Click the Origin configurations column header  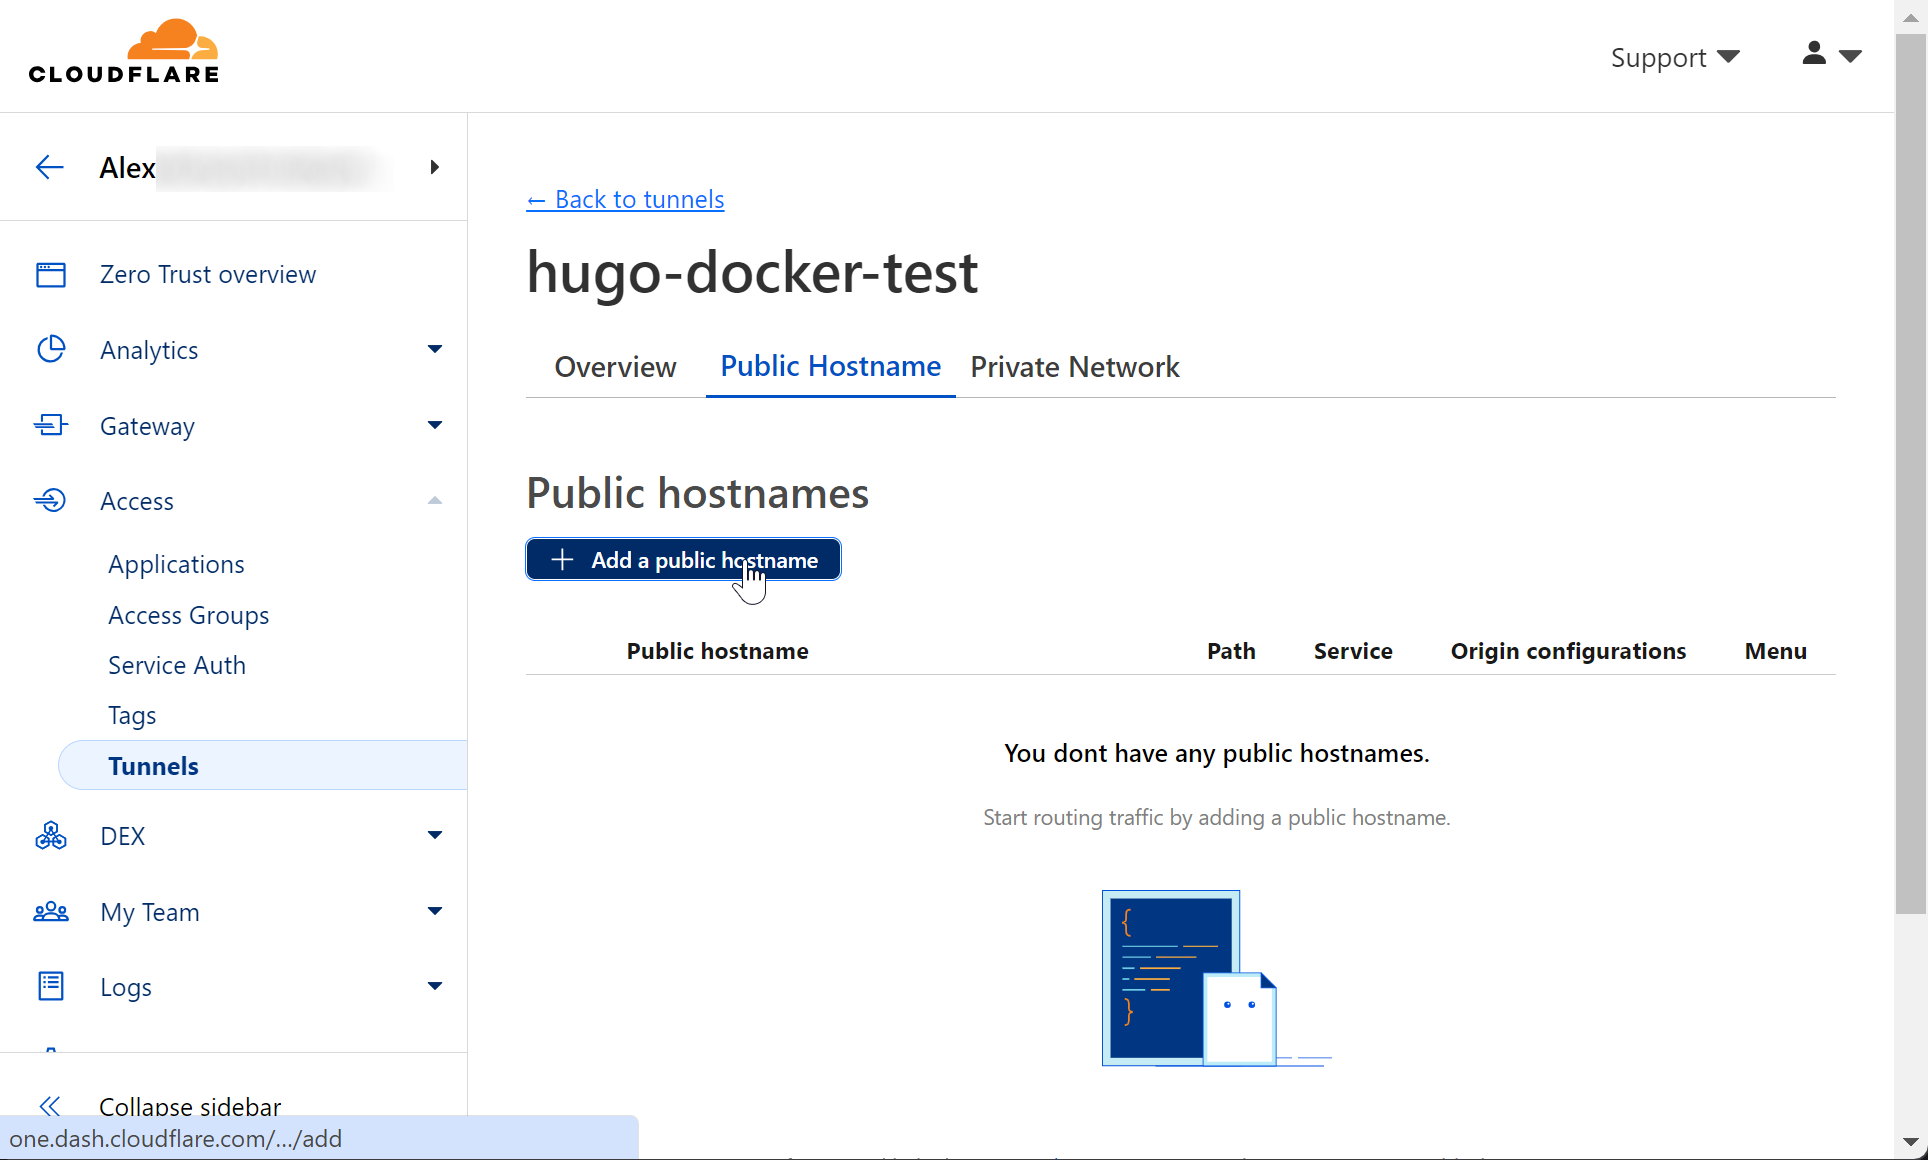[x=1568, y=651]
